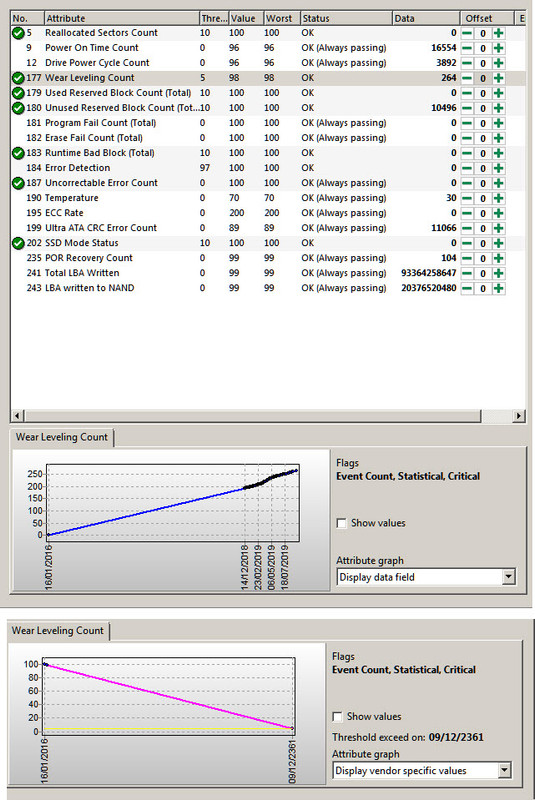The image size is (535, 800).
Task: Decrease offset for Runtime Bad Block
Action: 467,153
